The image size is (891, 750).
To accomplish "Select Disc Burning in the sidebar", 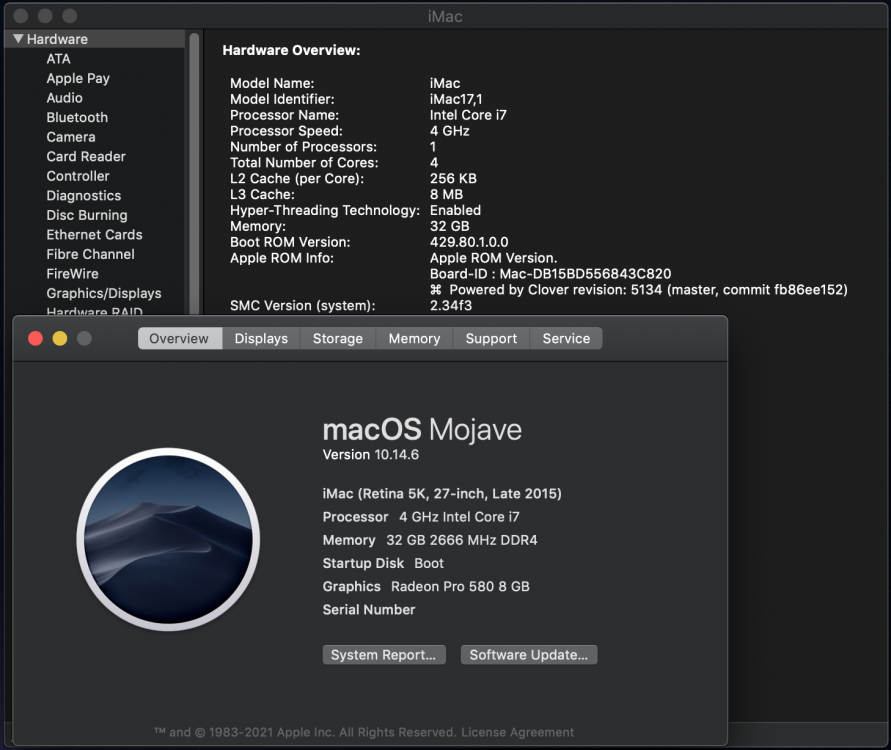I will click(x=87, y=215).
